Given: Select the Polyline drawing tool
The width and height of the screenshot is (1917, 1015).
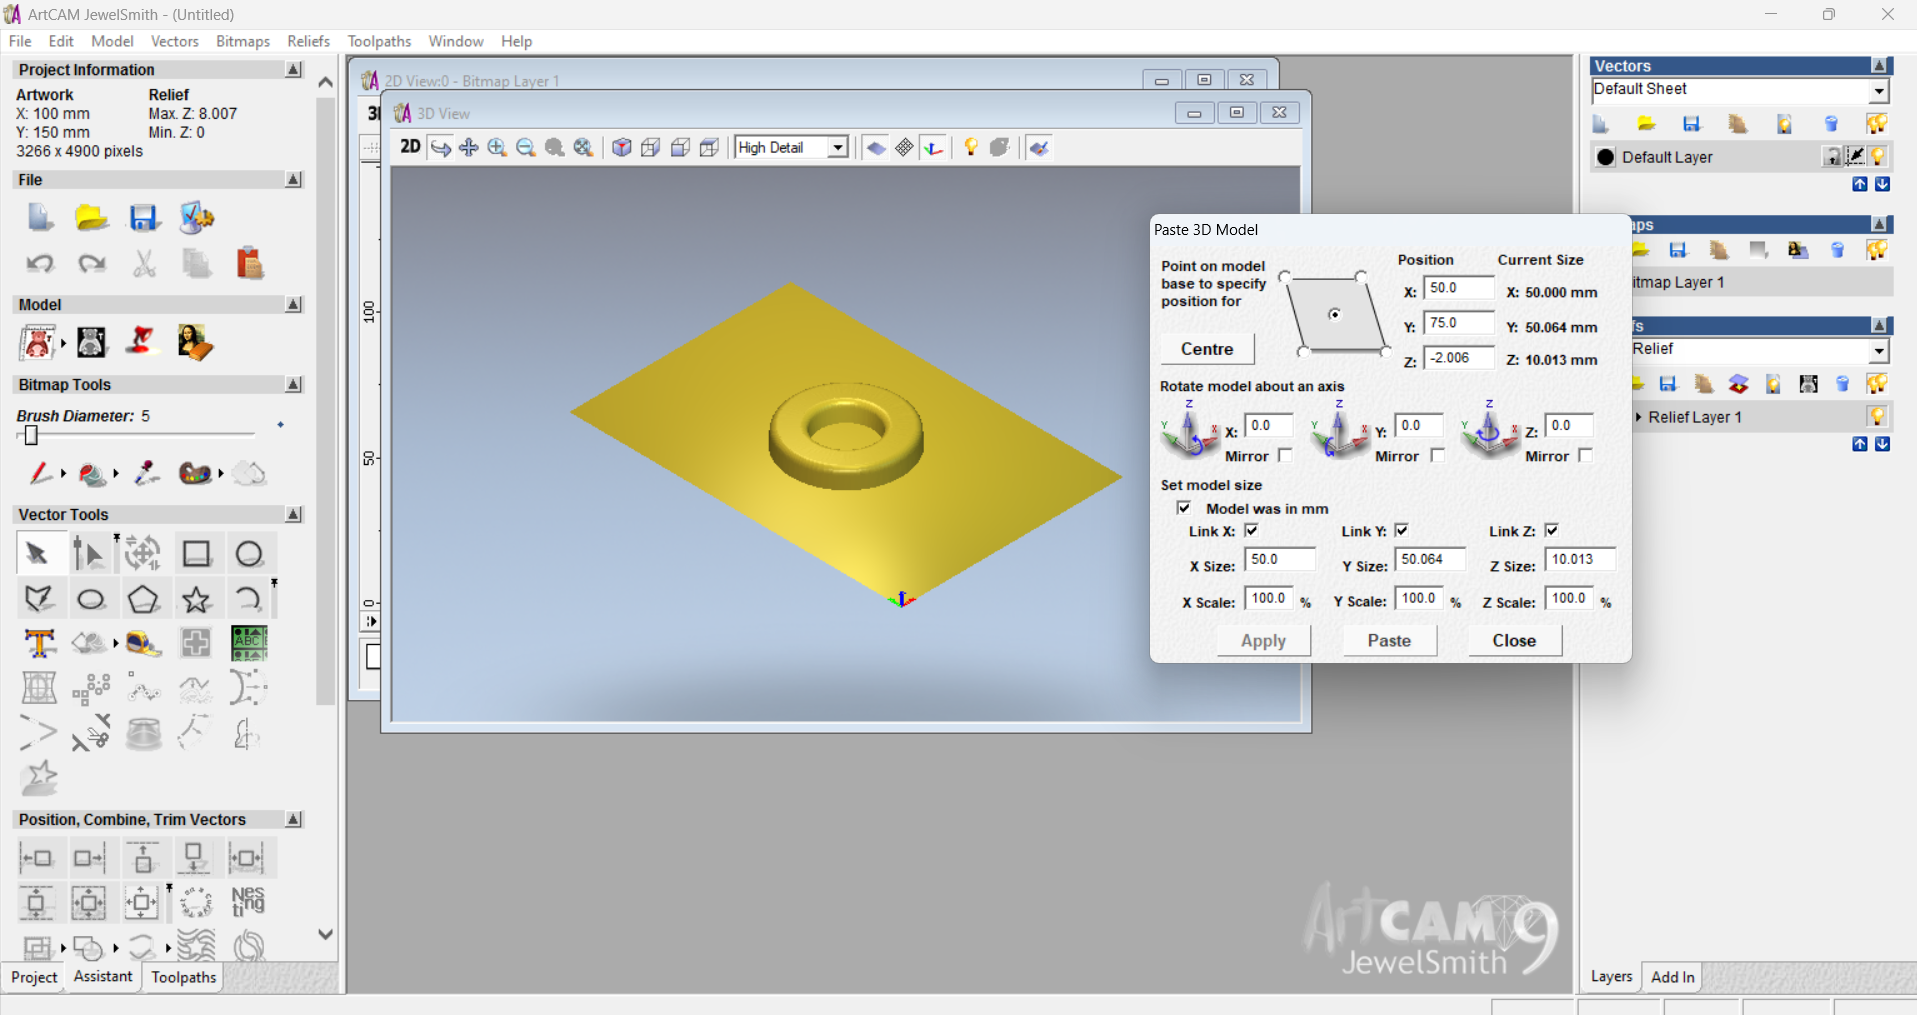Looking at the screenshot, I should point(39,599).
